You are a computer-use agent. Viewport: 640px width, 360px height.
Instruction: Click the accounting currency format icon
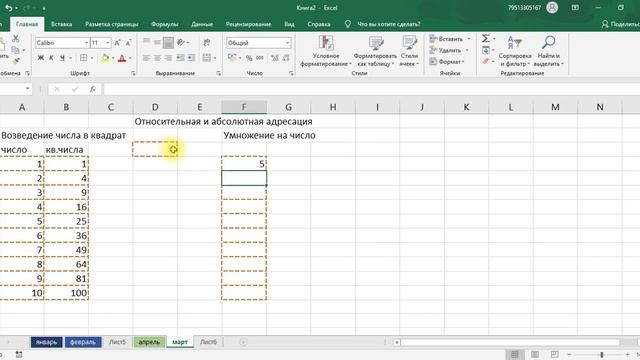[232, 58]
